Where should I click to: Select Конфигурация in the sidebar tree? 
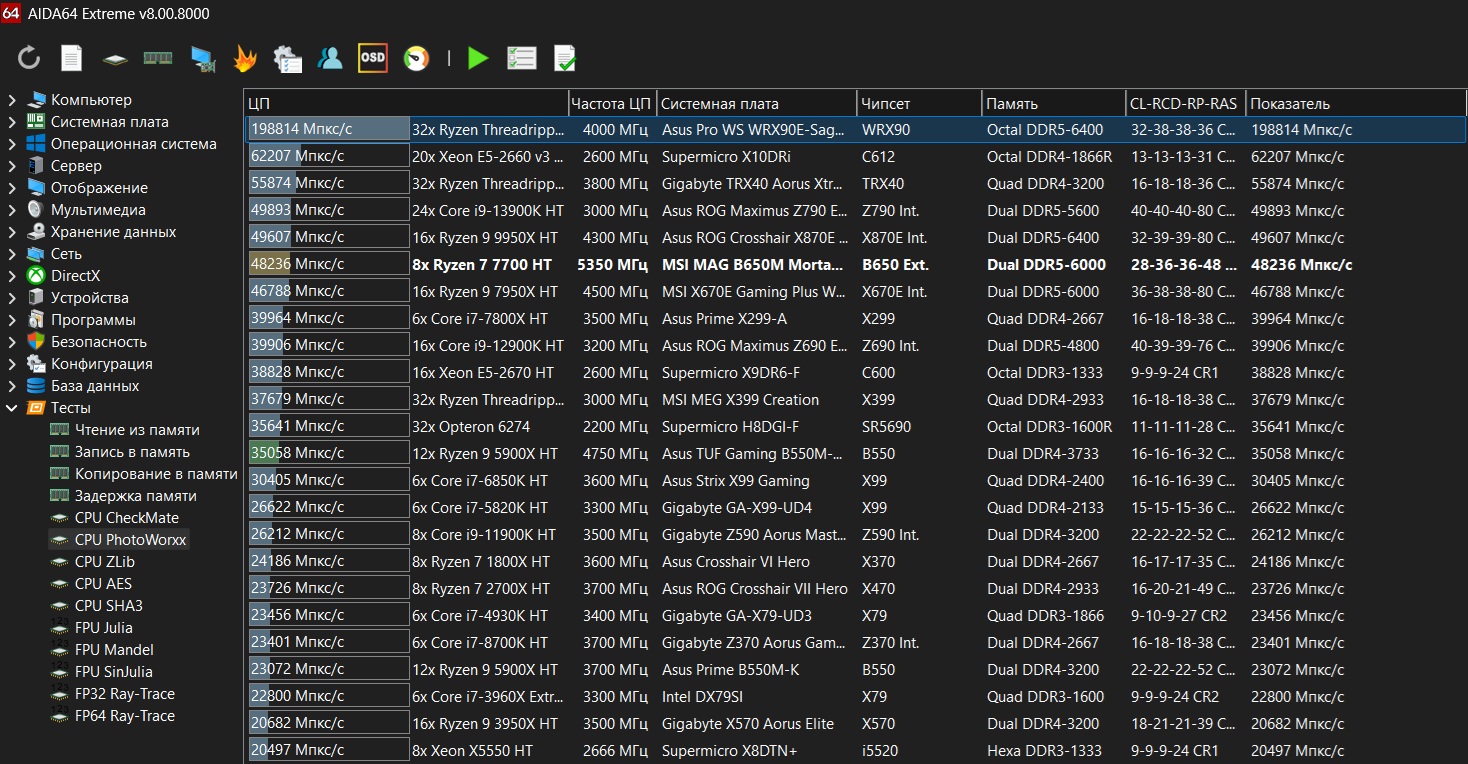102,364
